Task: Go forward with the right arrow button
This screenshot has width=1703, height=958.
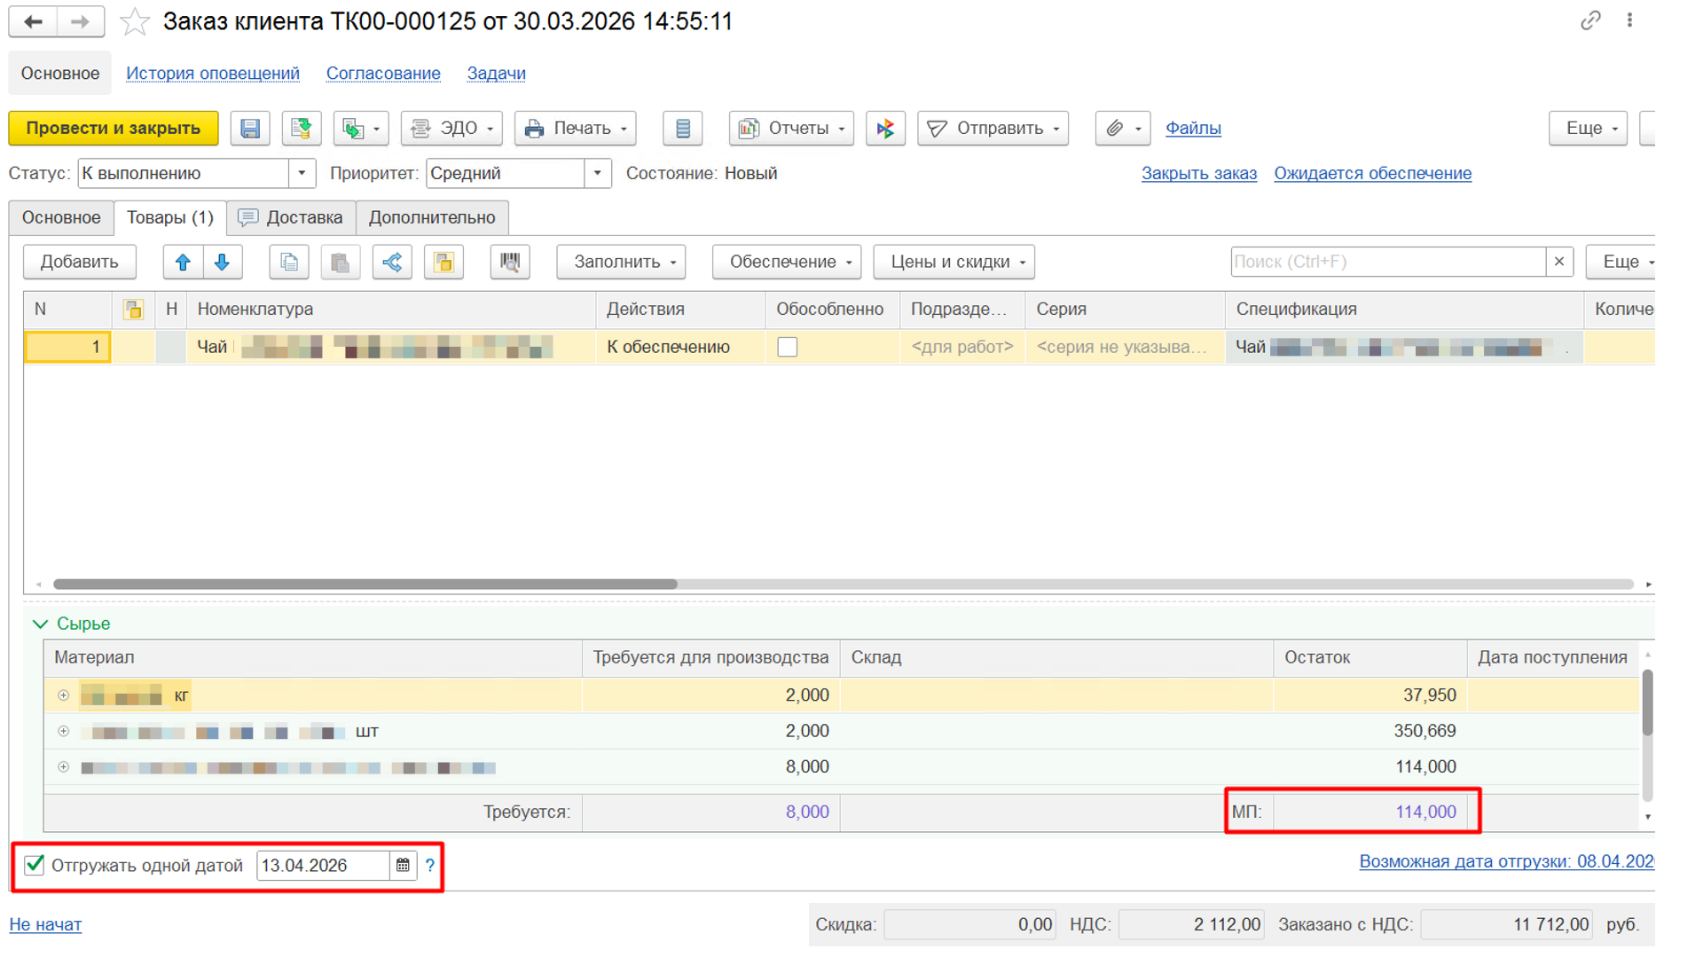Action: click(x=80, y=22)
